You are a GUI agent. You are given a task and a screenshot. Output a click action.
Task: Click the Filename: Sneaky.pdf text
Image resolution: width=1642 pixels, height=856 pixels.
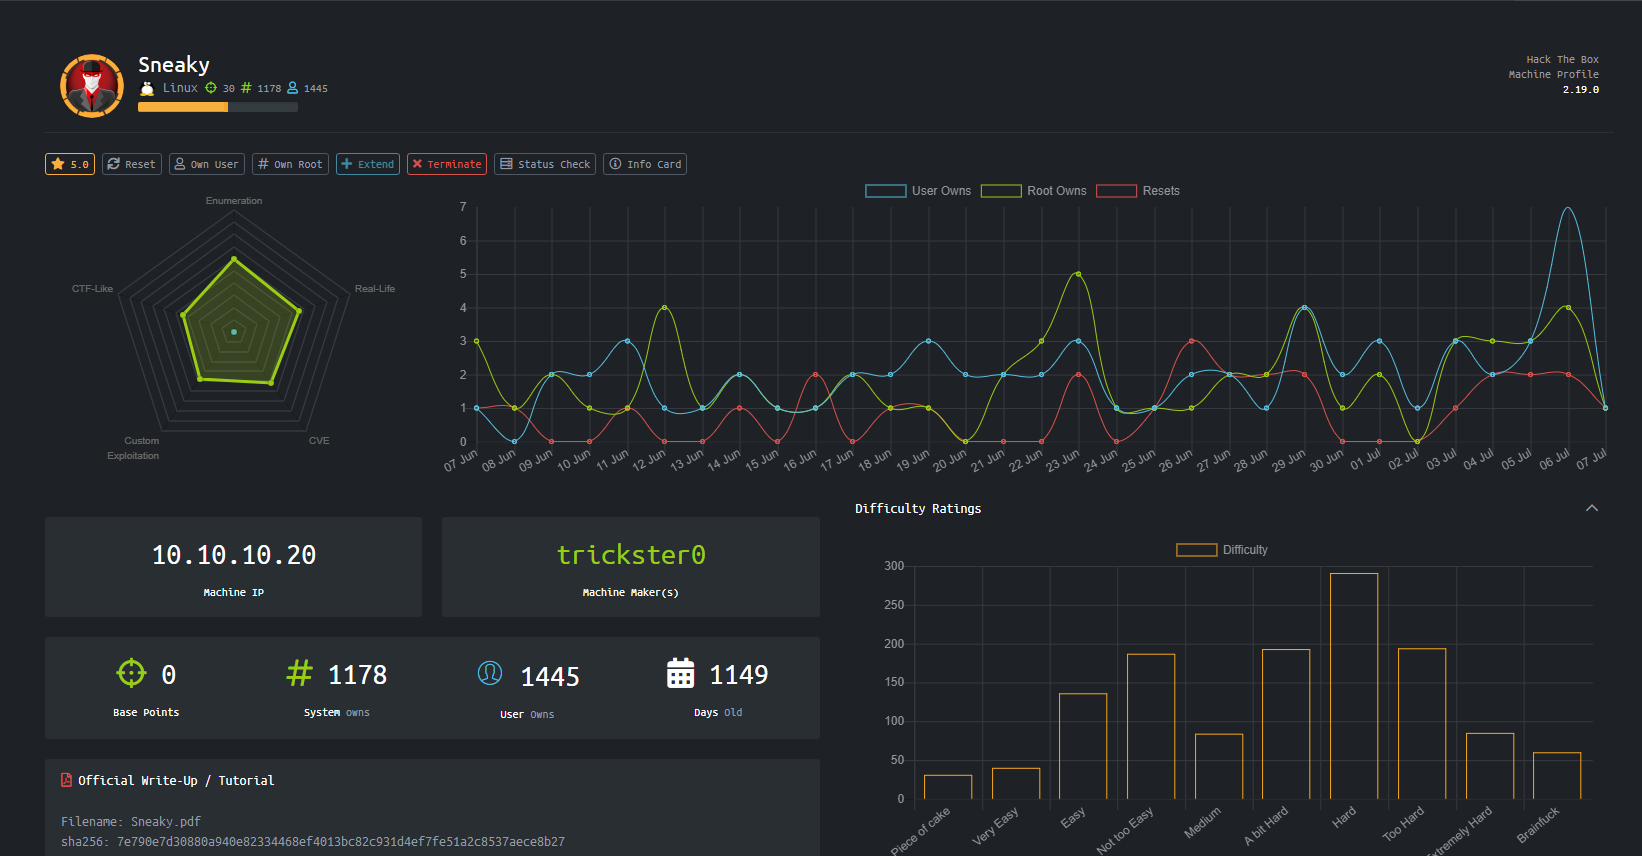click(131, 821)
